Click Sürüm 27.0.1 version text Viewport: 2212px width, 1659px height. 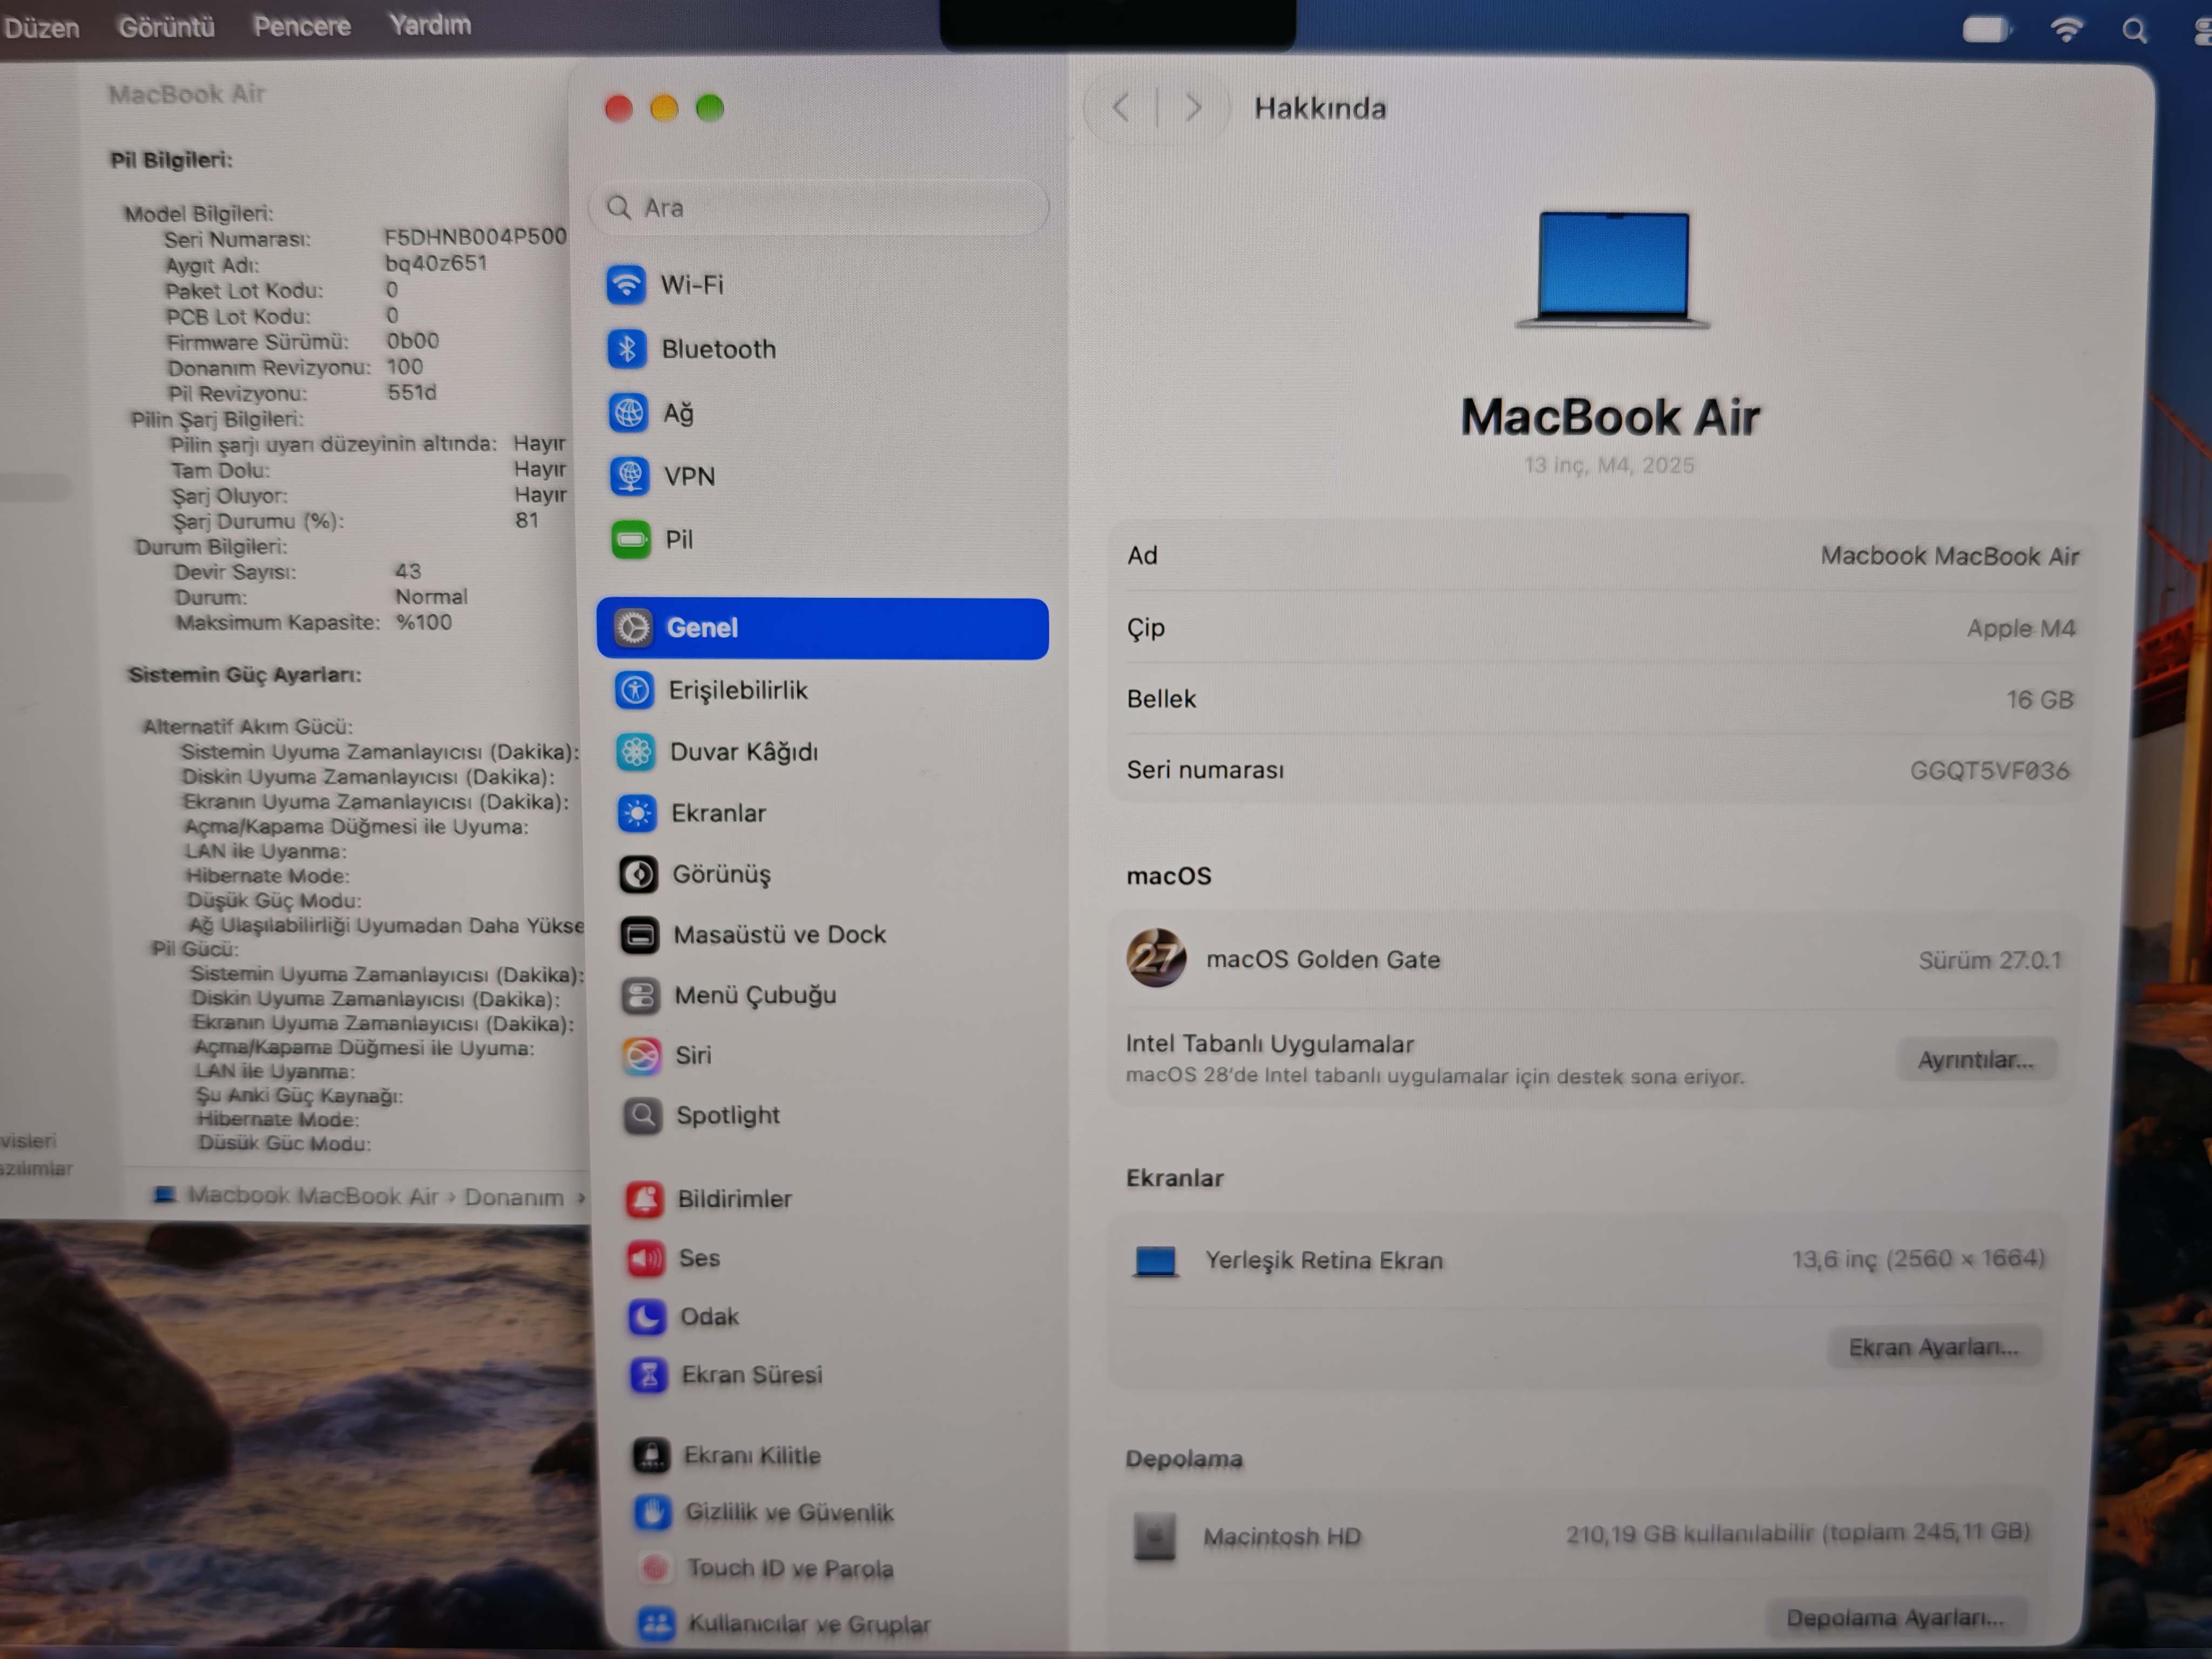click(1990, 960)
